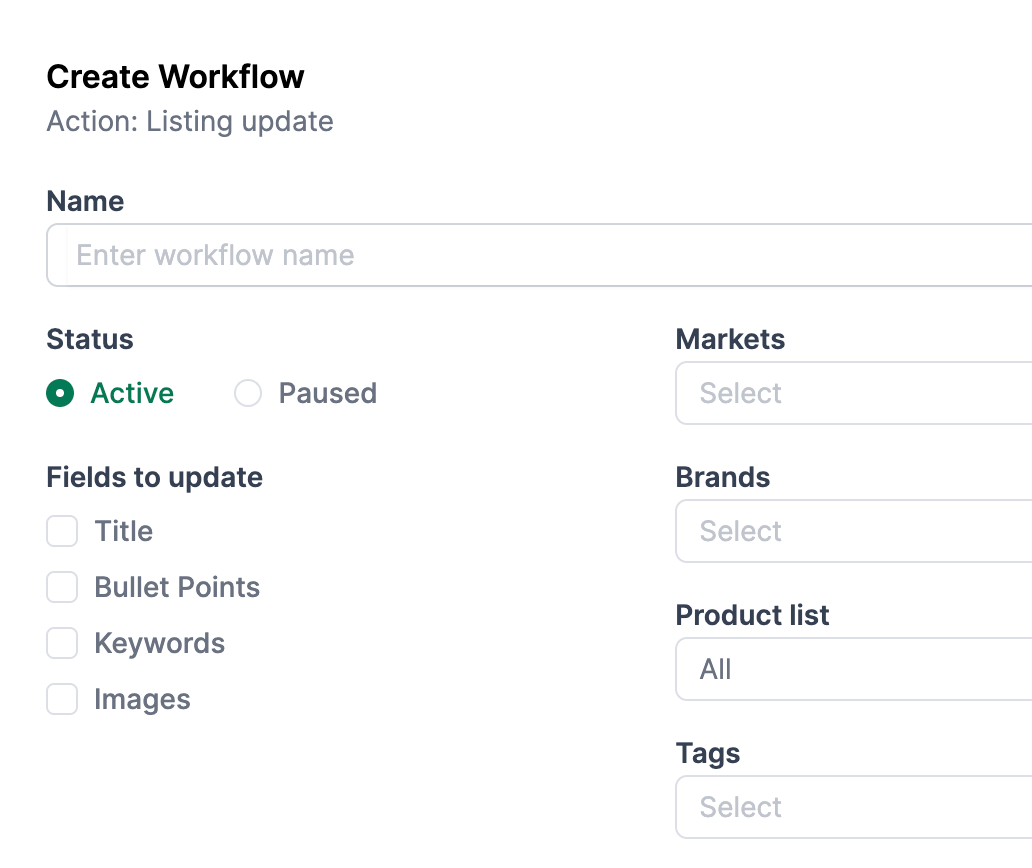
Task: Tick the Keywords checkbox
Action: pyautogui.click(x=62, y=643)
